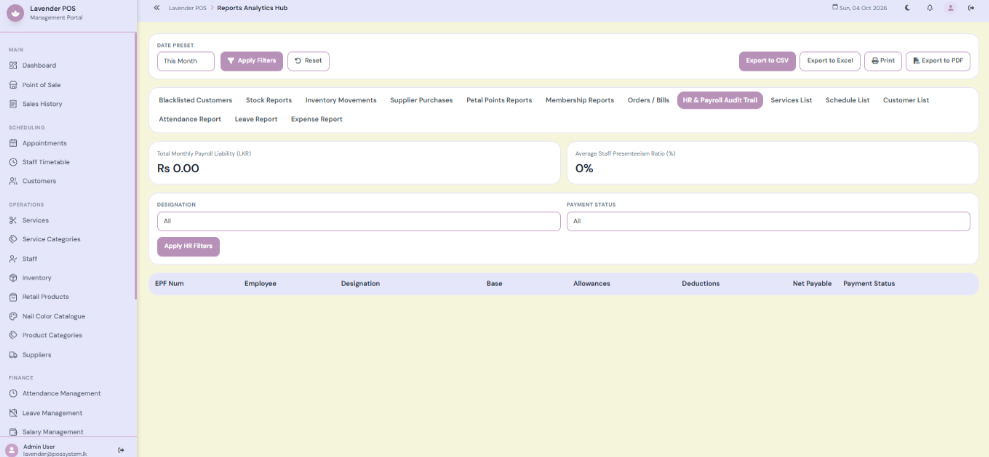The height and width of the screenshot is (457, 989).
Task: Click the Print button
Action: coord(883,61)
